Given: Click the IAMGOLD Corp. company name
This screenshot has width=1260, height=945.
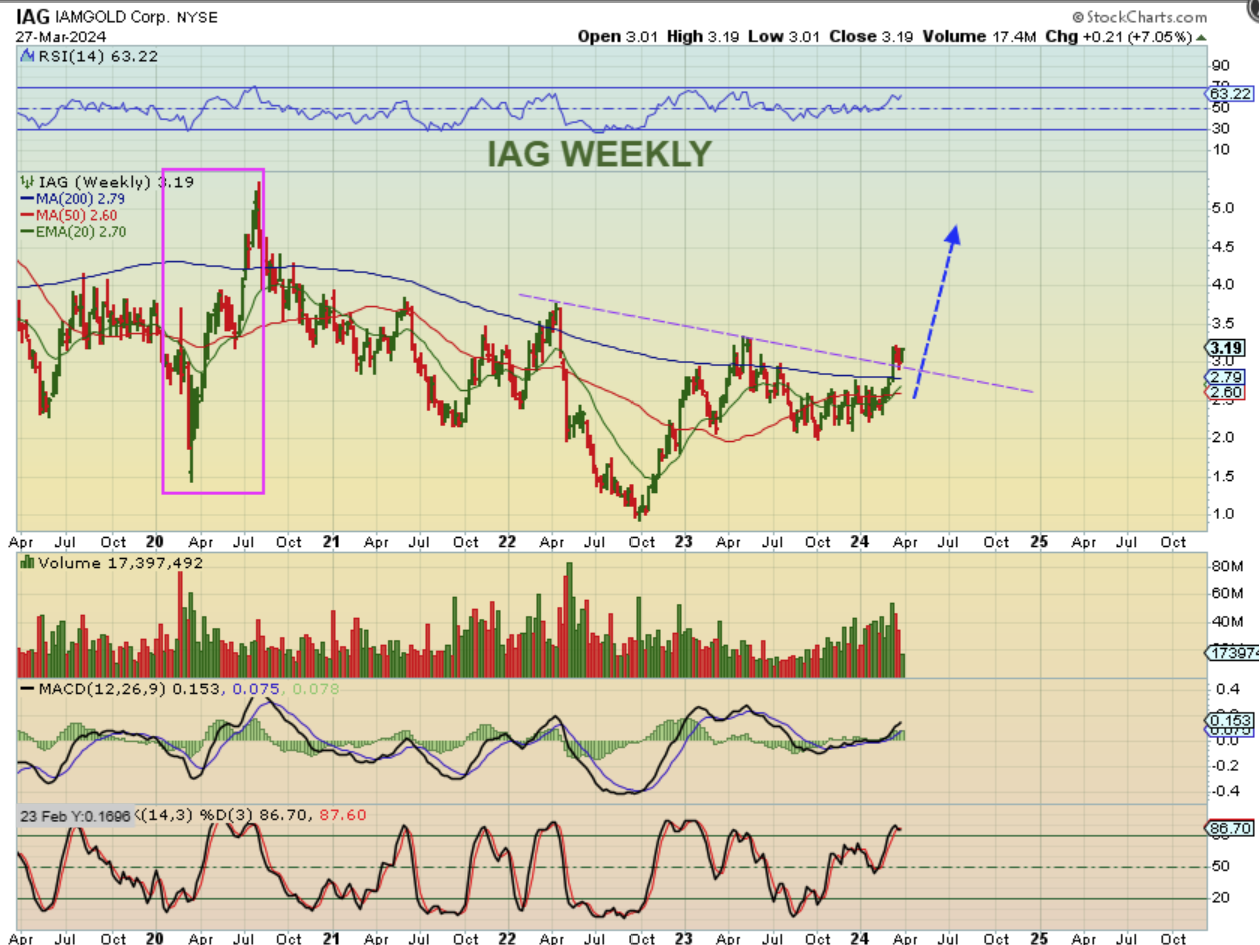Looking at the screenshot, I should coord(114,18).
